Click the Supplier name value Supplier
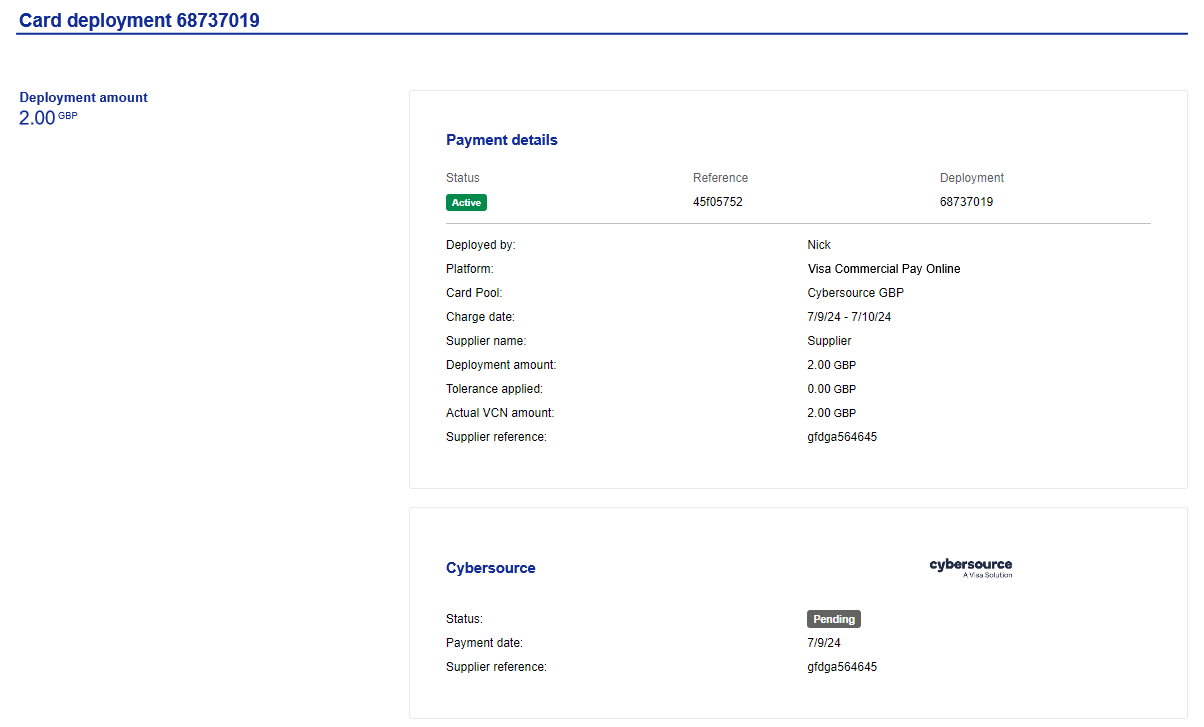Image resolution: width=1204 pixels, height=727 pixels. coord(829,341)
